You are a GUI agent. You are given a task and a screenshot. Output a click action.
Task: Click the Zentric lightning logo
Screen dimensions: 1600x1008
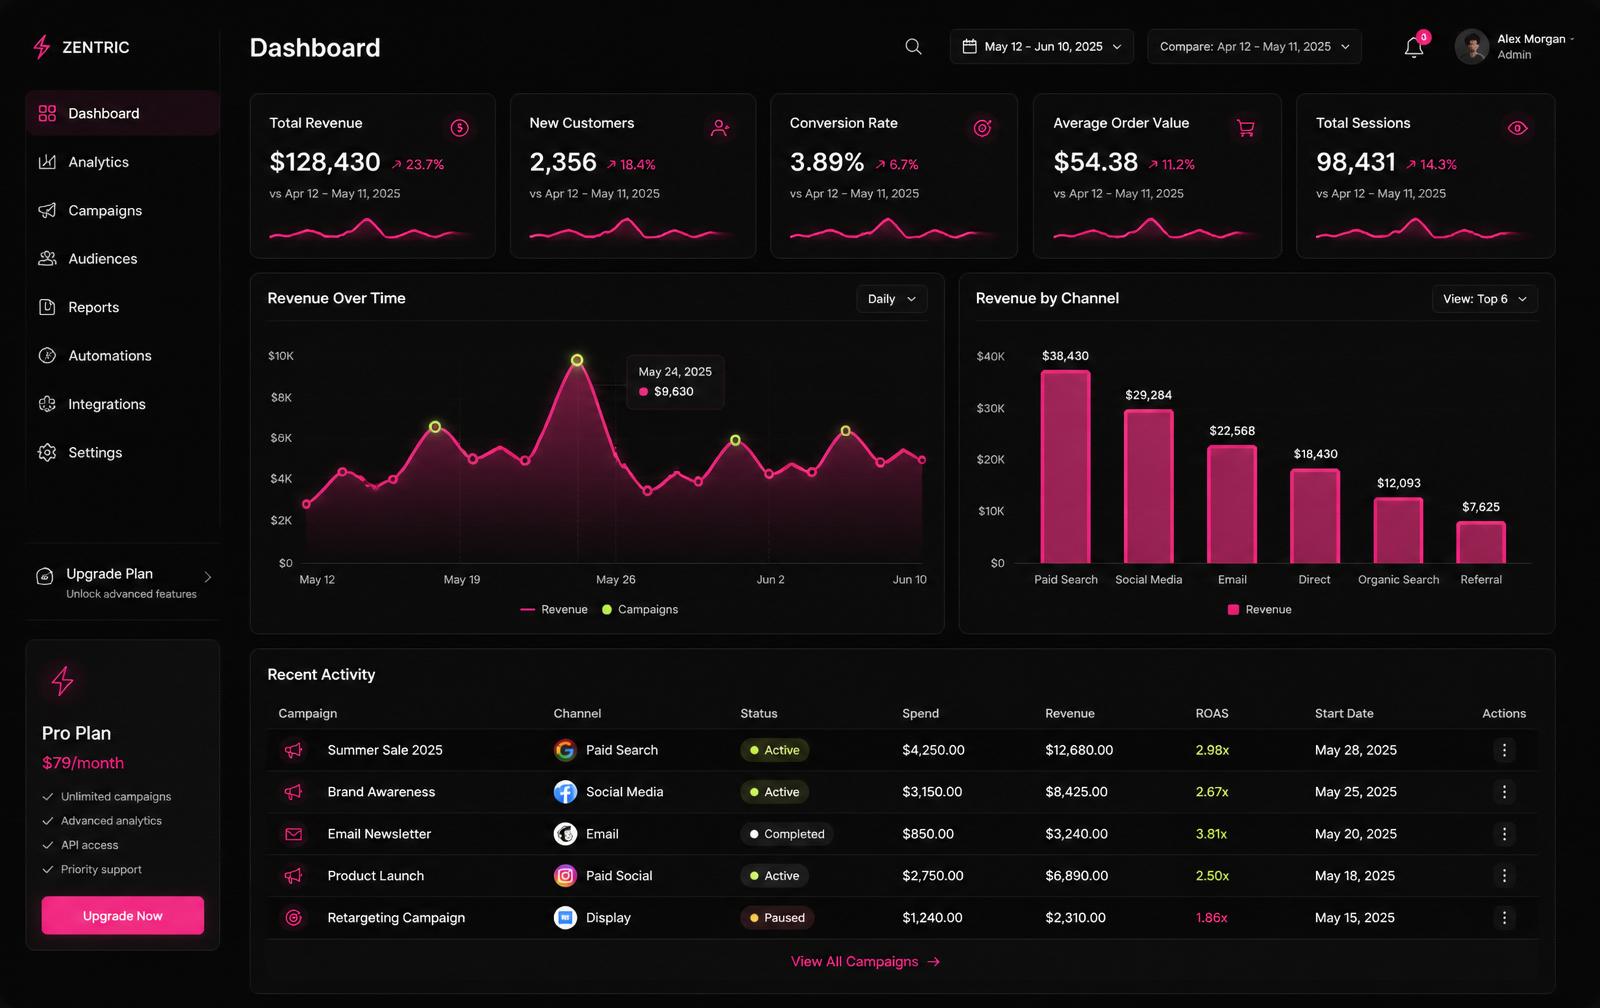pyautogui.click(x=42, y=47)
